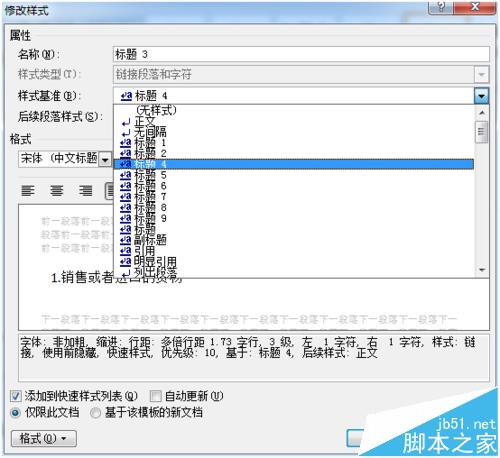Click the style list scrollbar thumb
500x458 pixels.
(x=482, y=132)
